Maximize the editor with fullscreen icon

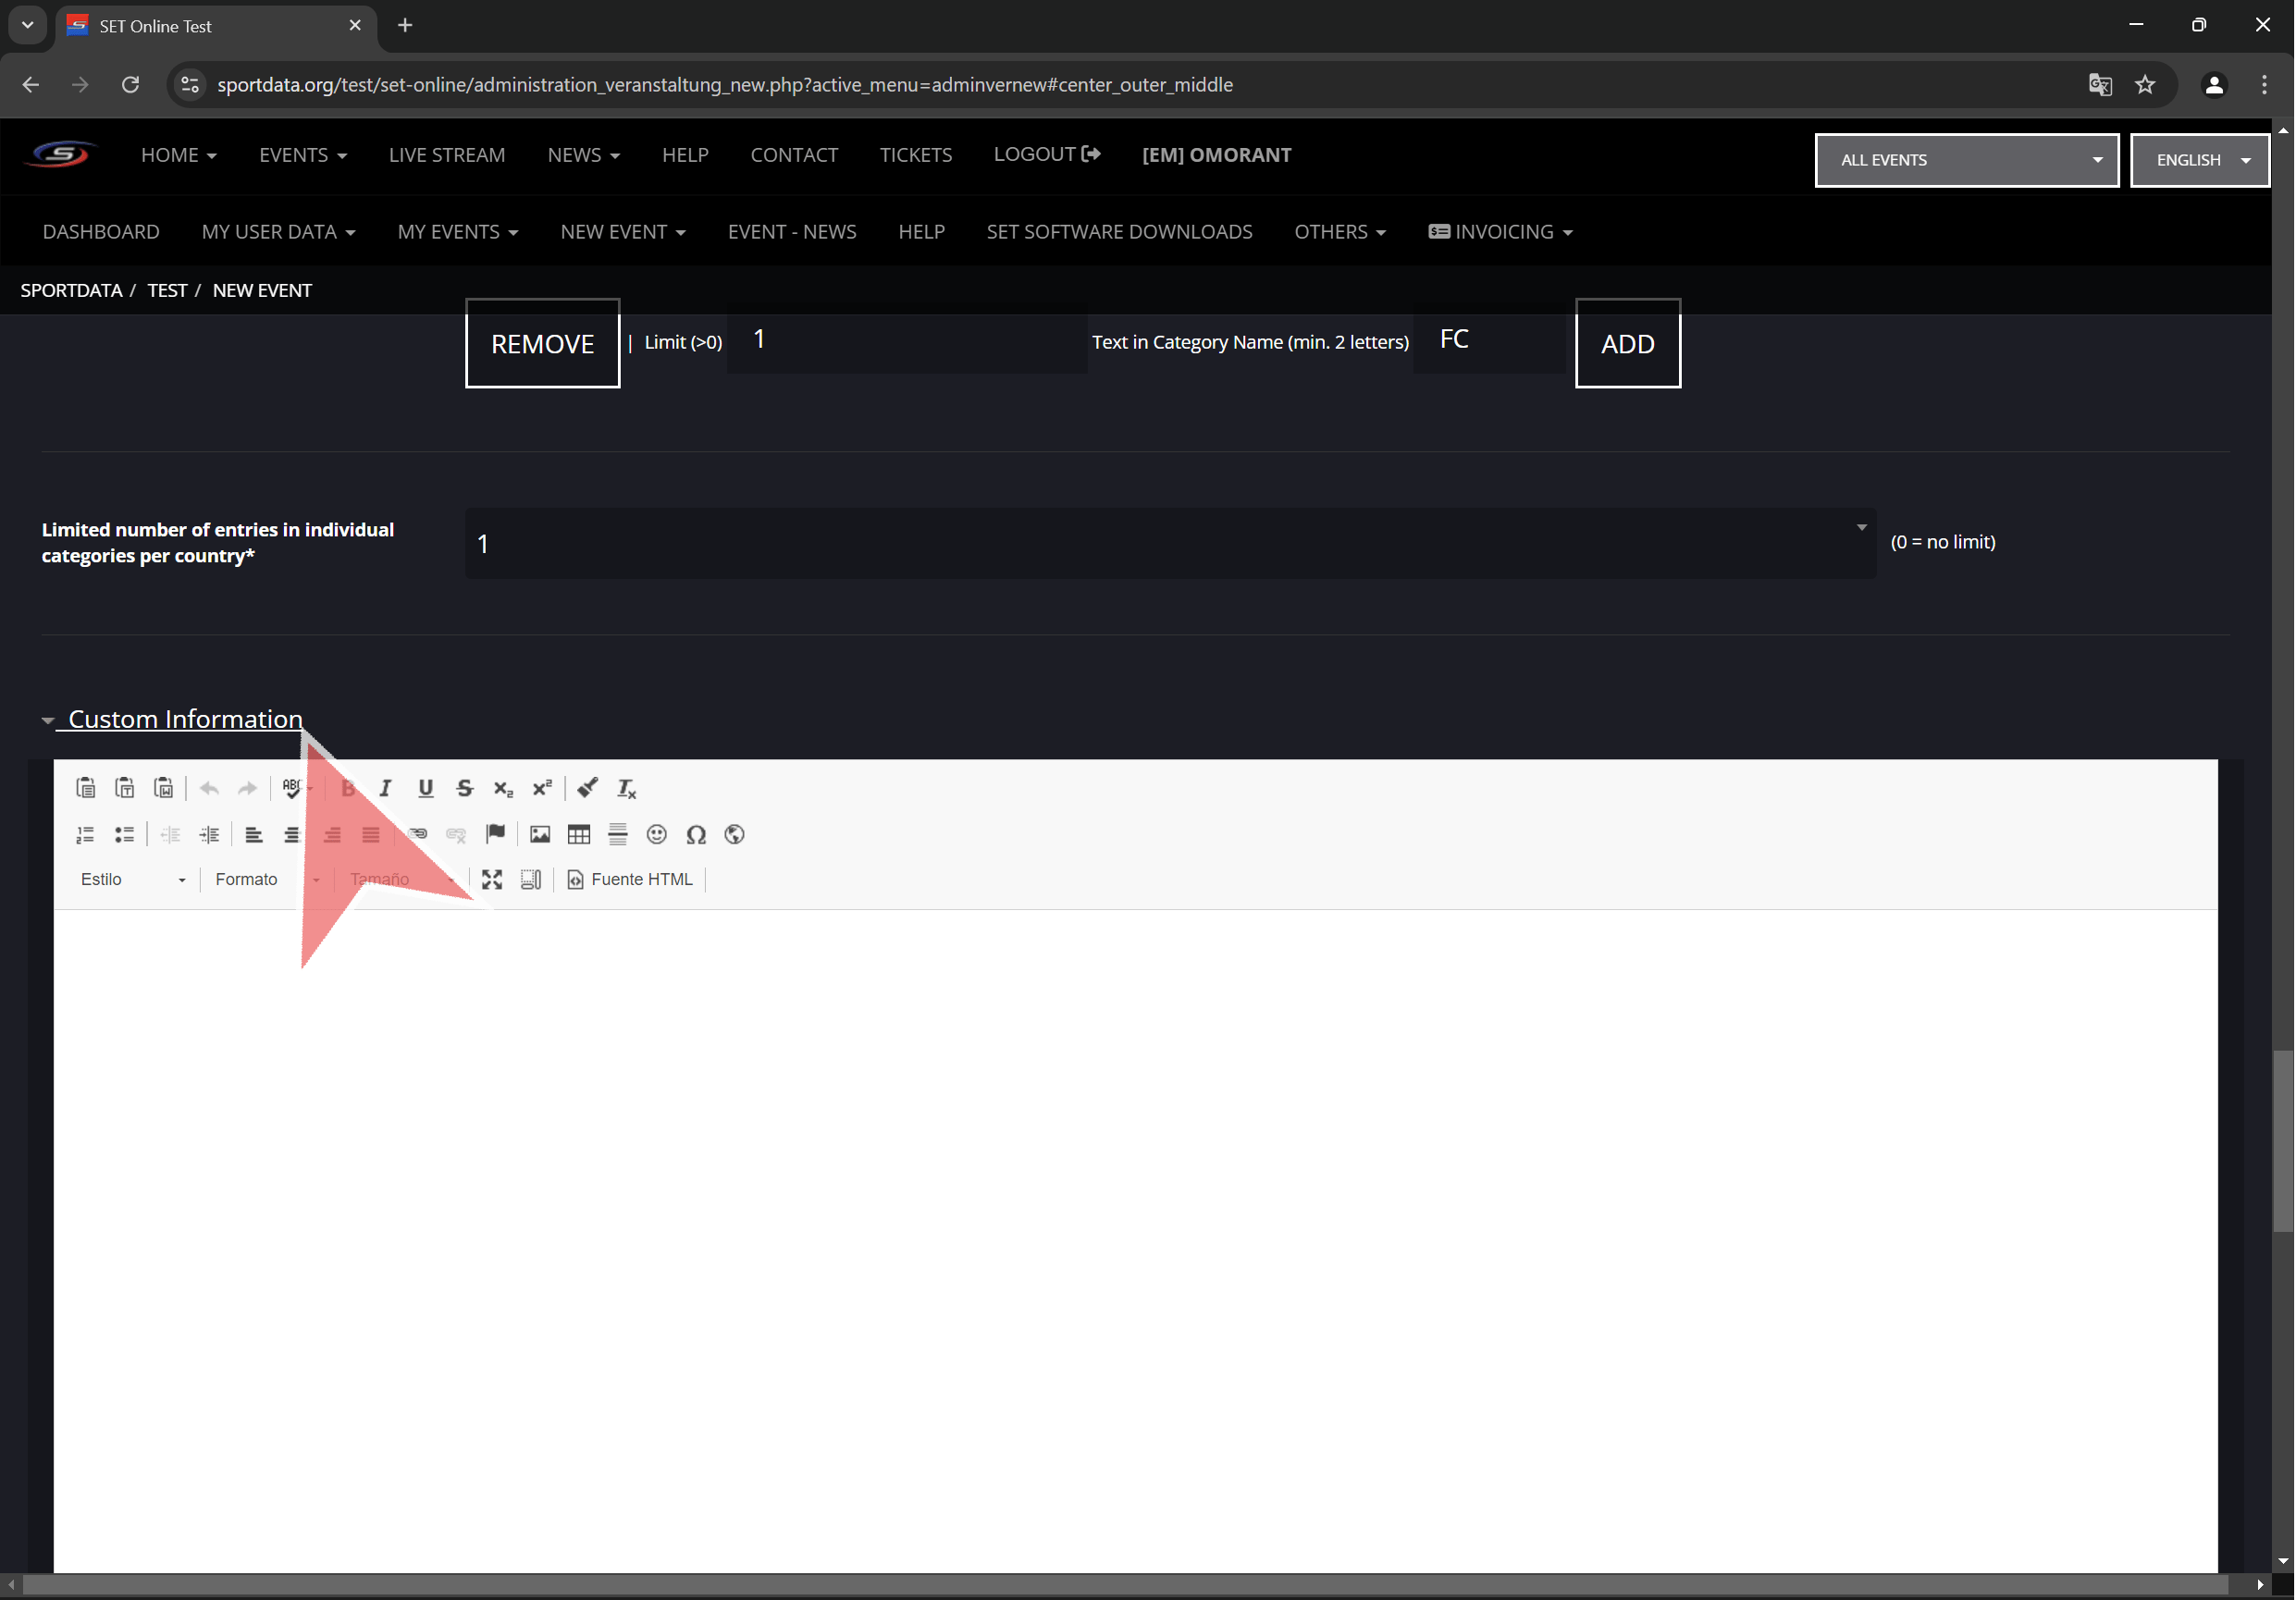pos(491,879)
